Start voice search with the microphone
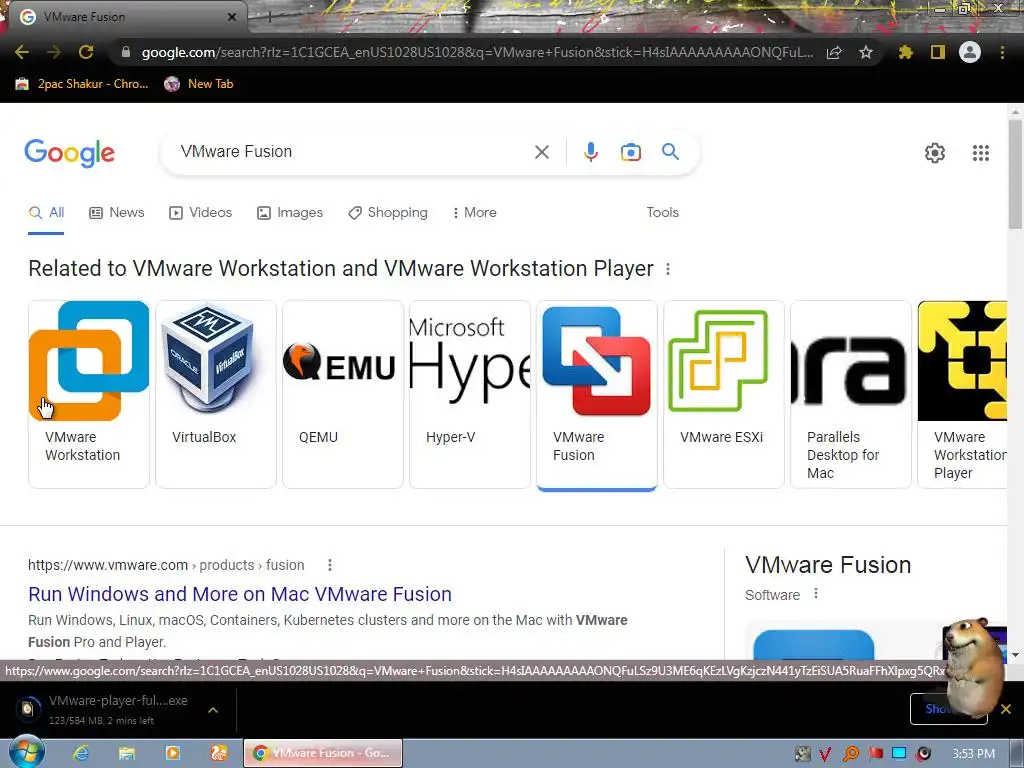 (590, 152)
